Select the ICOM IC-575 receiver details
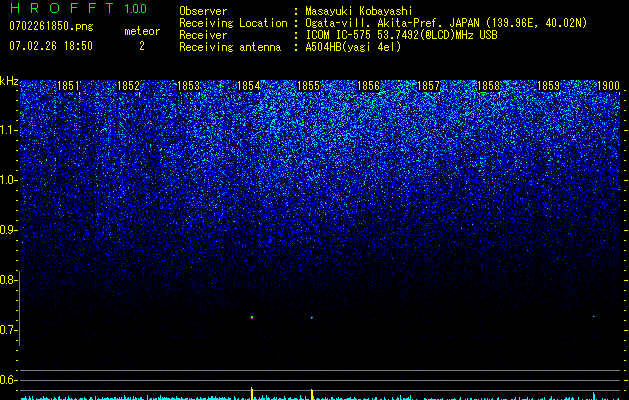Screen dimensions: 629x400 [x=401, y=35]
